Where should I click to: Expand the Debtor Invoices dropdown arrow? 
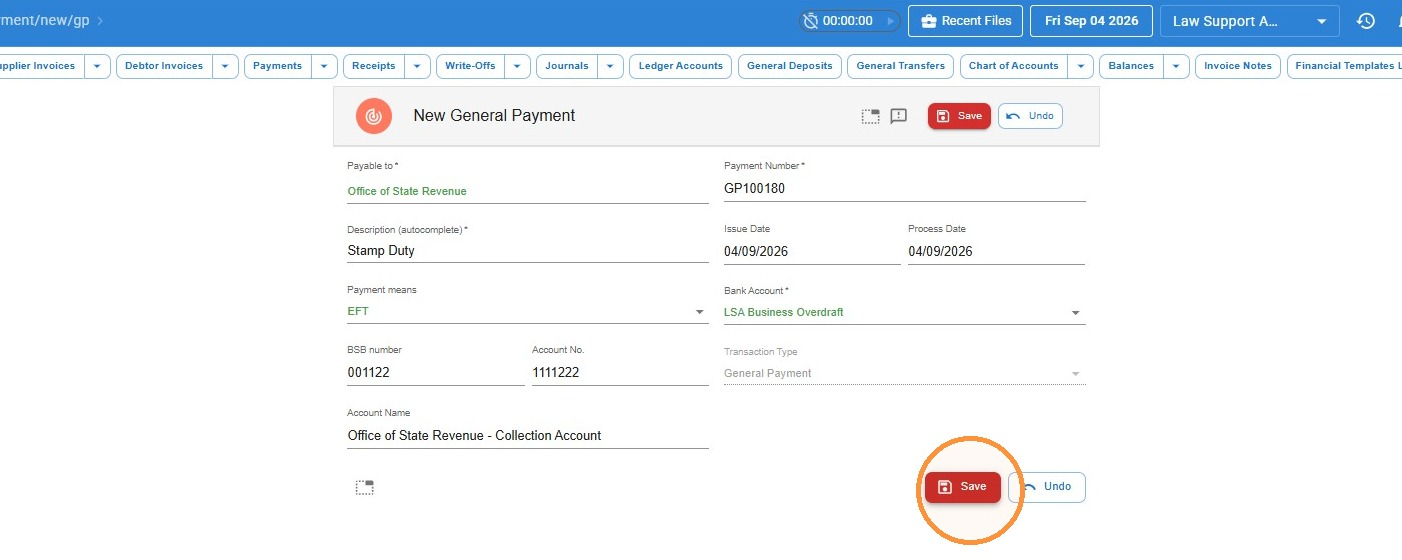(225, 66)
